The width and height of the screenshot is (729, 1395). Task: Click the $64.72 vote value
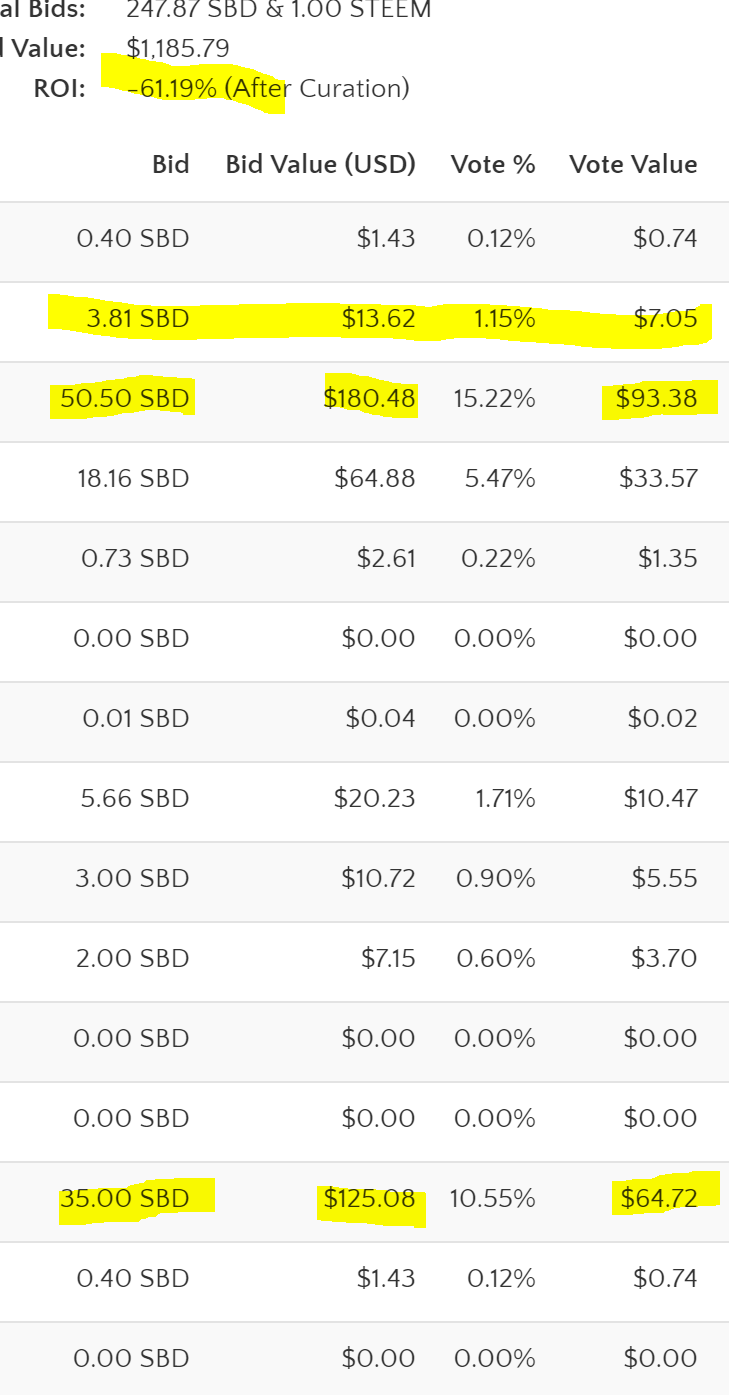pos(659,1198)
